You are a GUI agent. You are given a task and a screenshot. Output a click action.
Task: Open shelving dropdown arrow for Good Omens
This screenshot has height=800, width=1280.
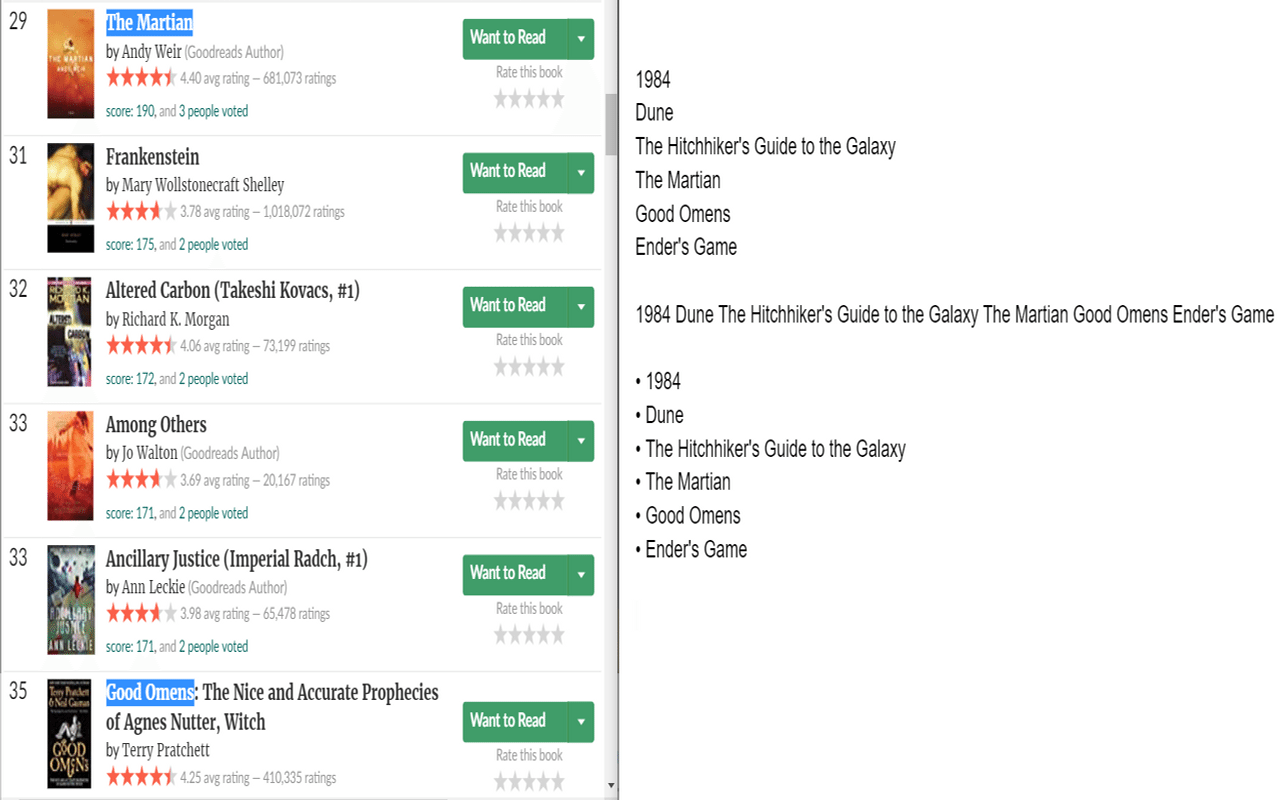tap(581, 721)
